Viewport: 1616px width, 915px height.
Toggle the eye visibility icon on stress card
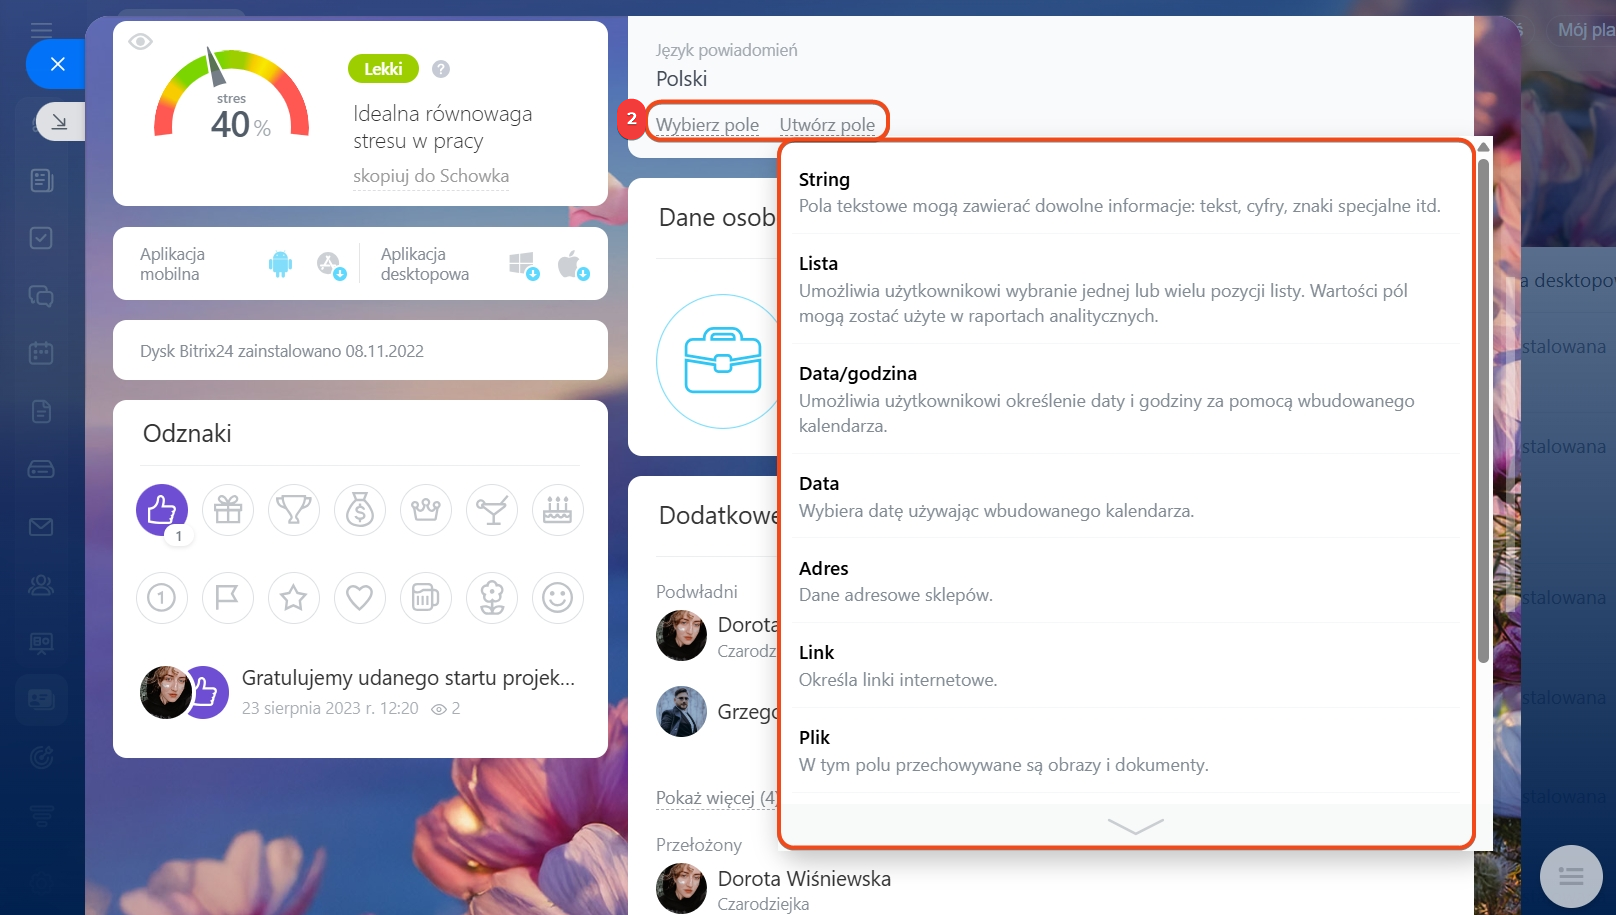click(140, 41)
